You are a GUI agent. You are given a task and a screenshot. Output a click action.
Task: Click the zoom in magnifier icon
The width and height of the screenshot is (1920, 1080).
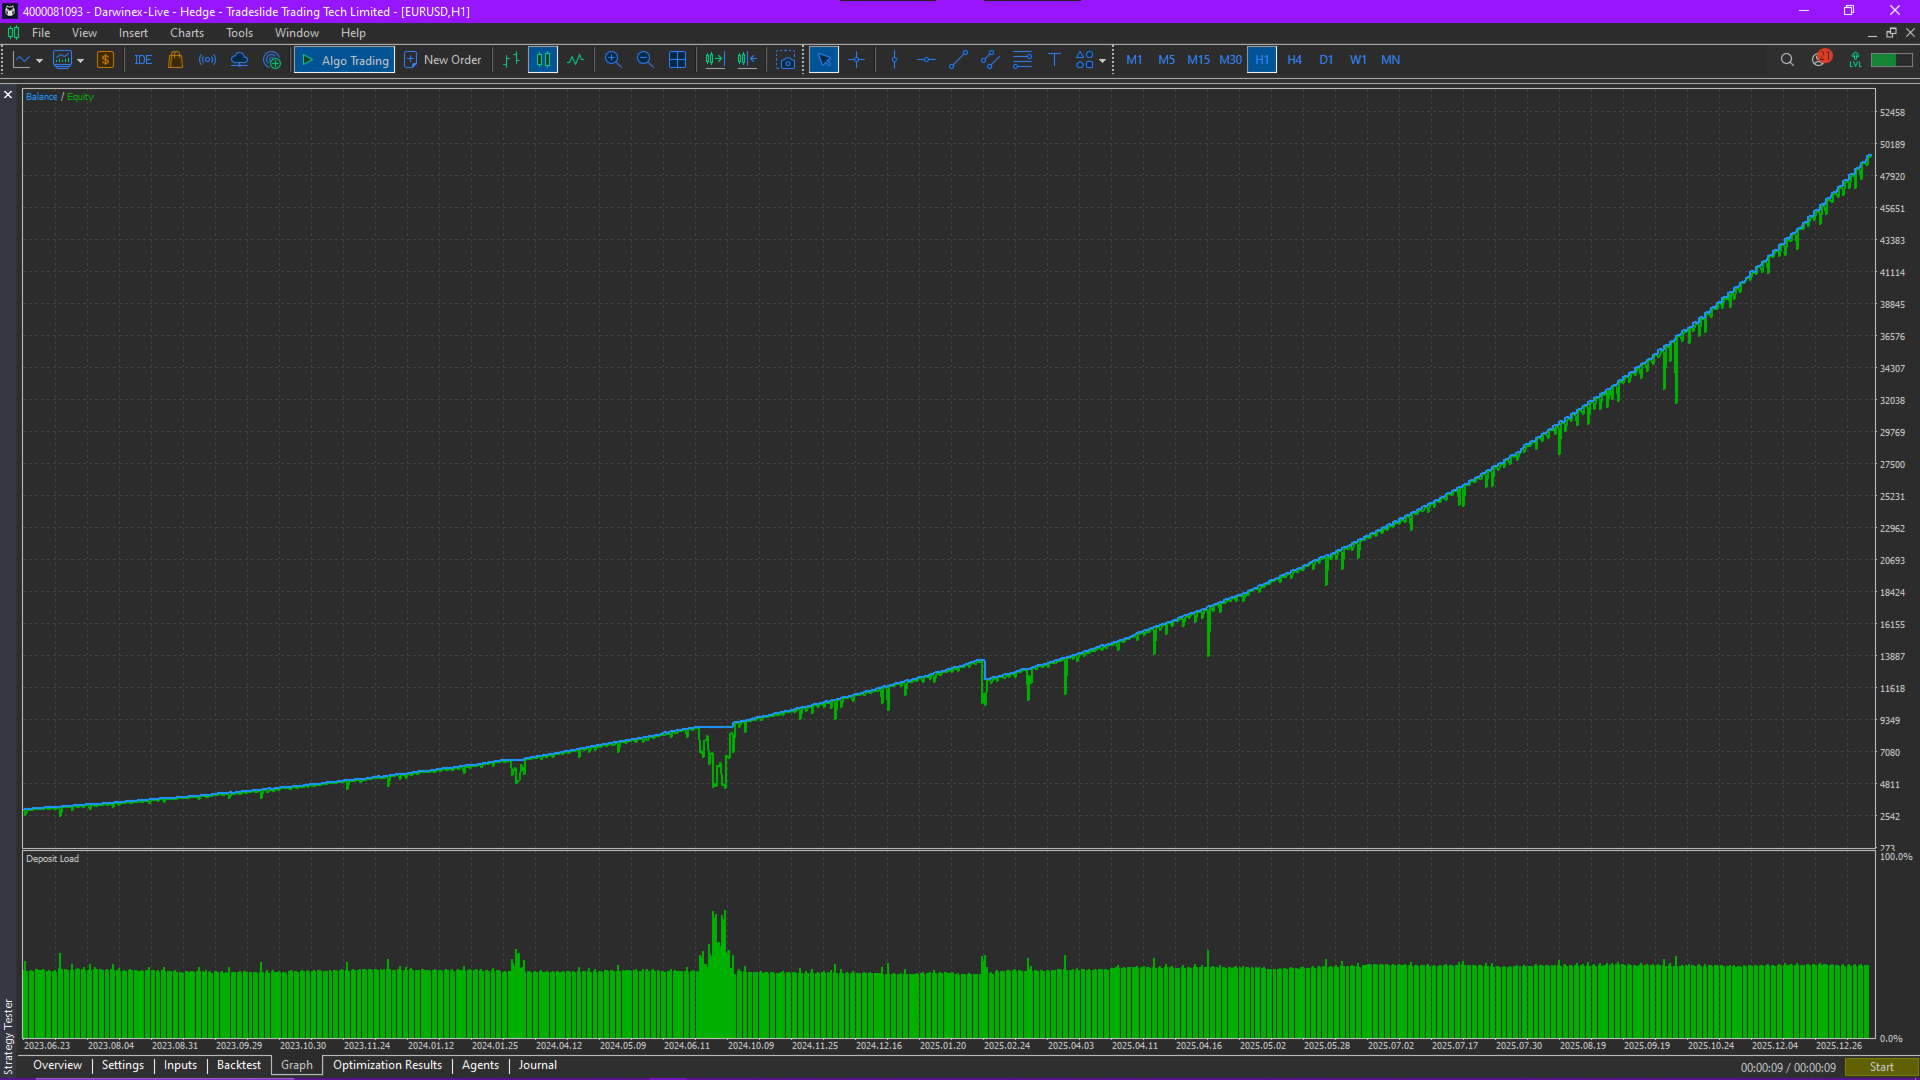tap(613, 60)
